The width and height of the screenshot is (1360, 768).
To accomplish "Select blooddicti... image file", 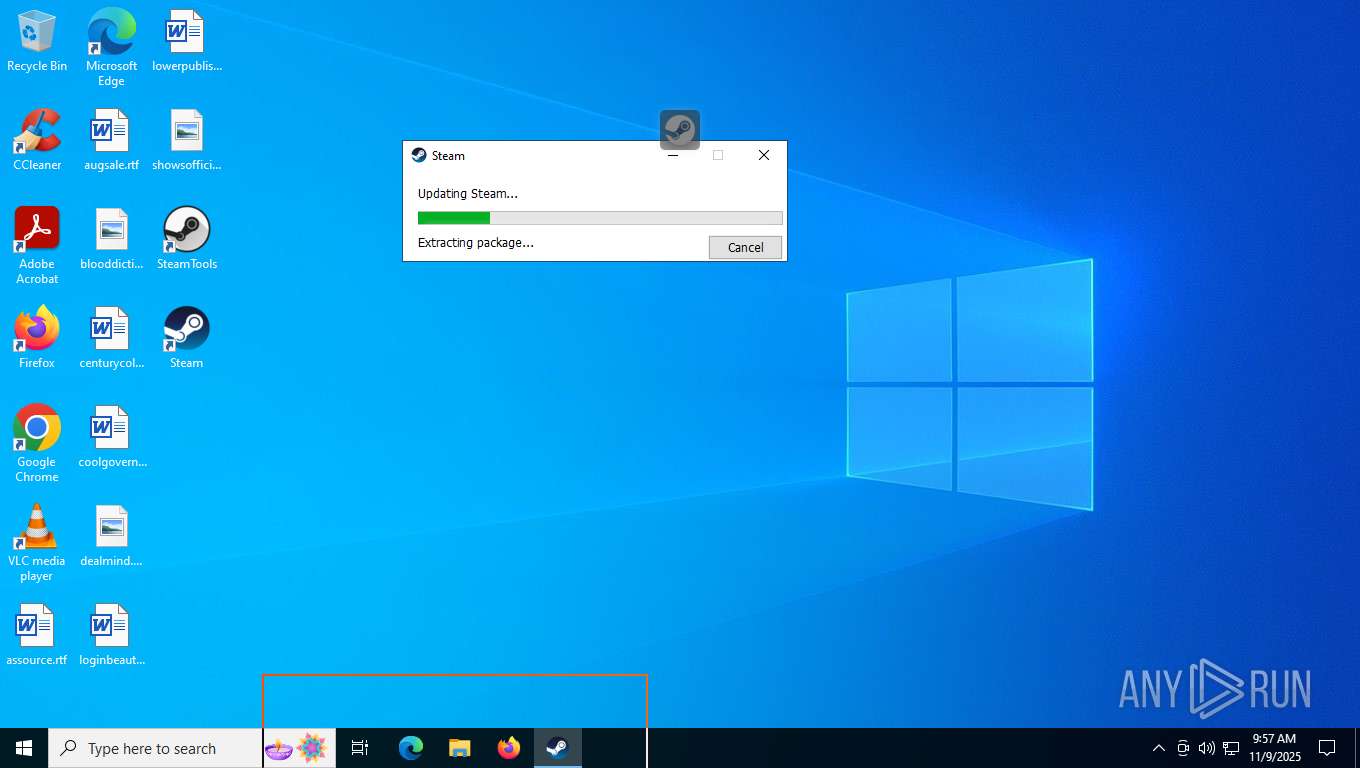I will (111, 240).
